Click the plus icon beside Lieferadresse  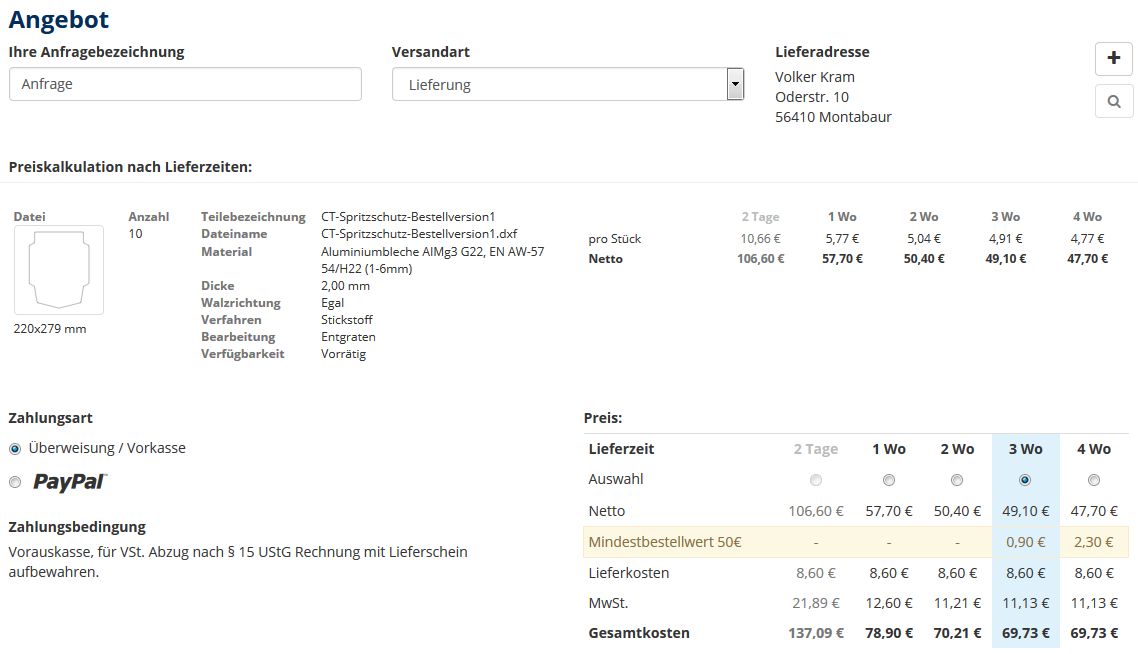click(x=1114, y=59)
